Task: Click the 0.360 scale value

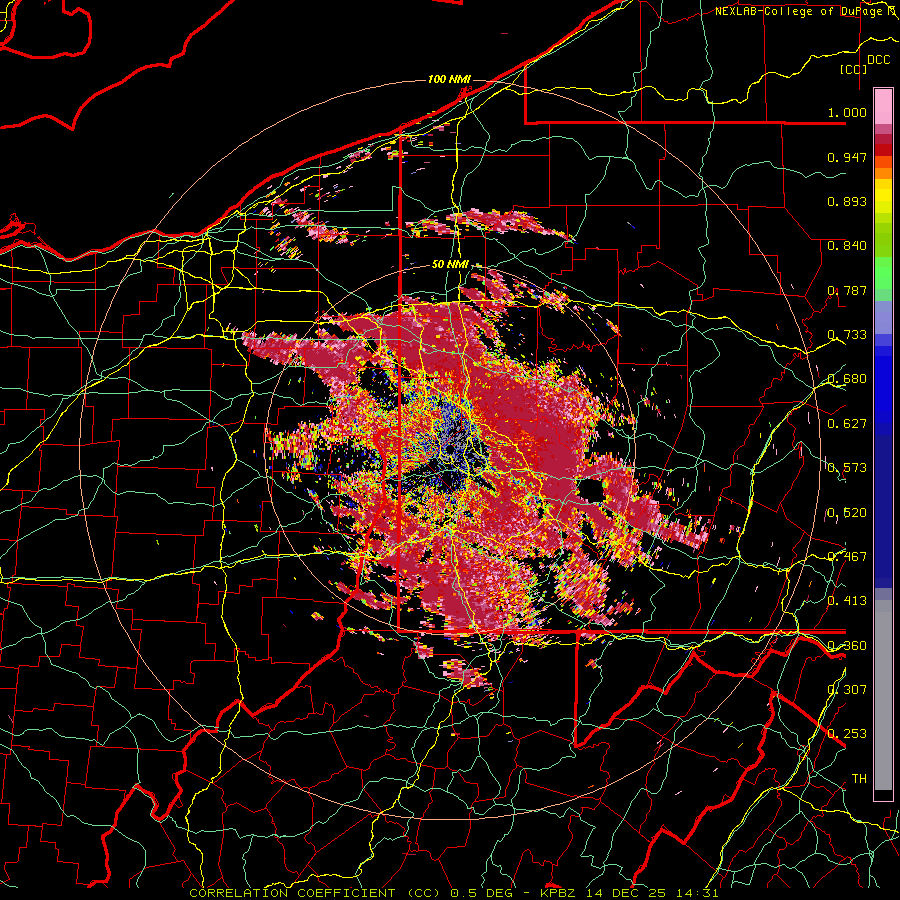Action: pos(847,646)
